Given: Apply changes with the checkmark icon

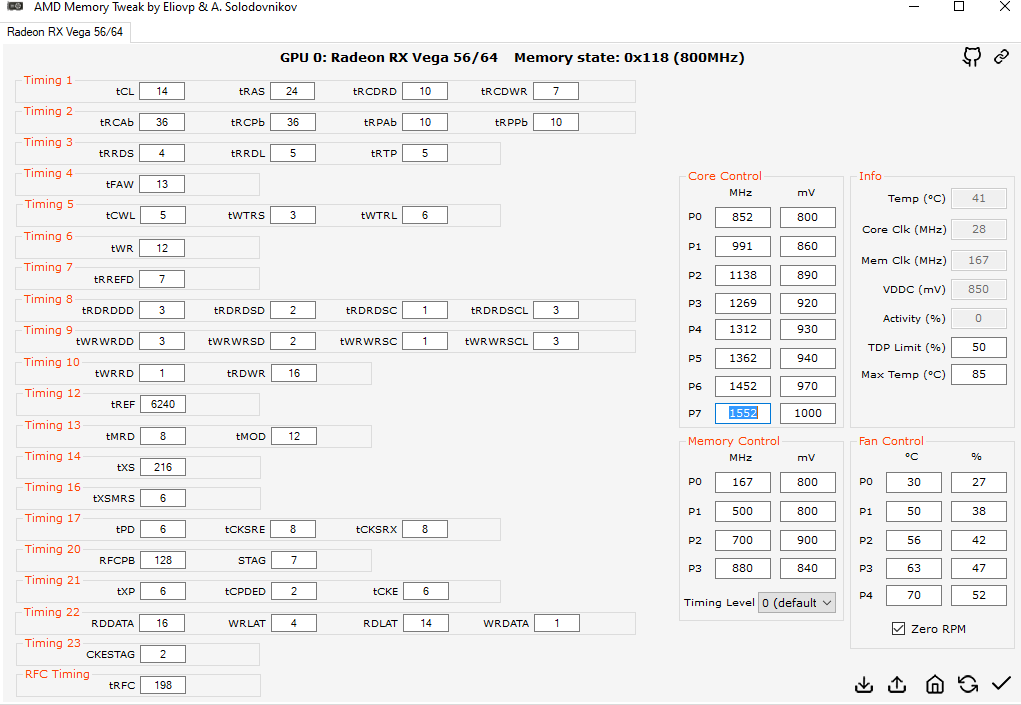Looking at the screenshot, I should [1001, 684].
